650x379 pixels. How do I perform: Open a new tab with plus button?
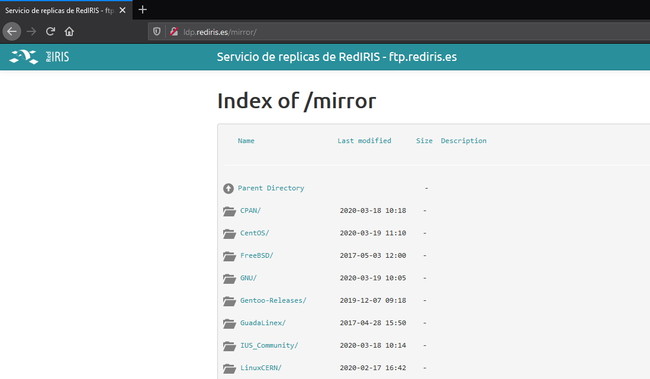143,10
